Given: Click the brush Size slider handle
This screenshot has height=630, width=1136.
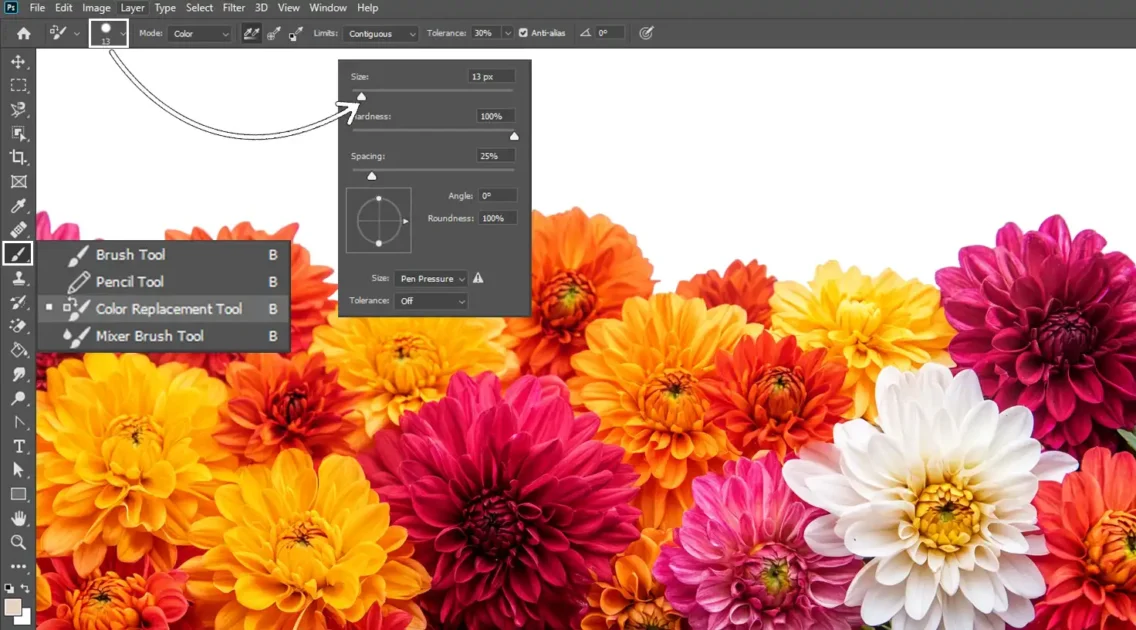Looking at the screenshot, I should coord(361,96).
